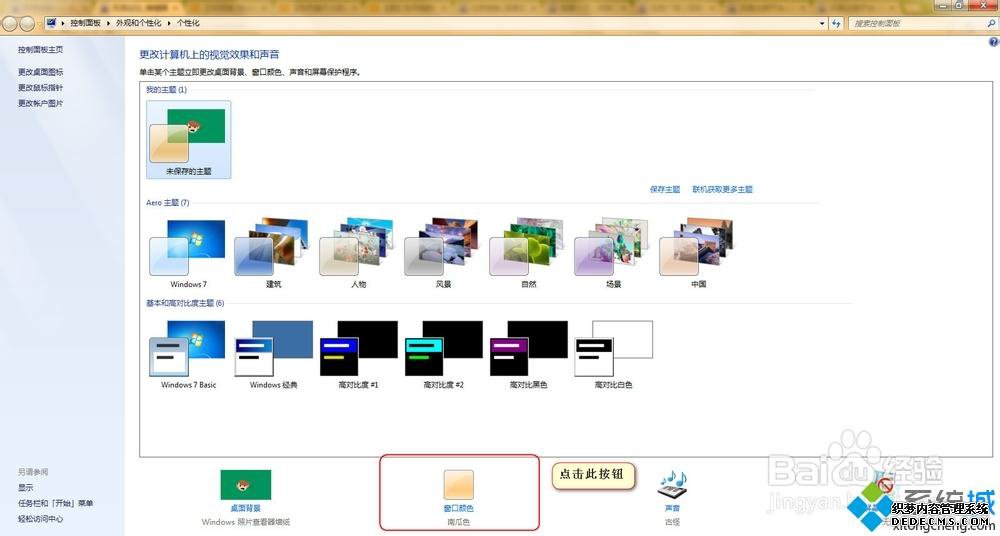Click the forward navigation arrow button
1000x536 pixels.
pyautogui.click(x=27, y=24)
